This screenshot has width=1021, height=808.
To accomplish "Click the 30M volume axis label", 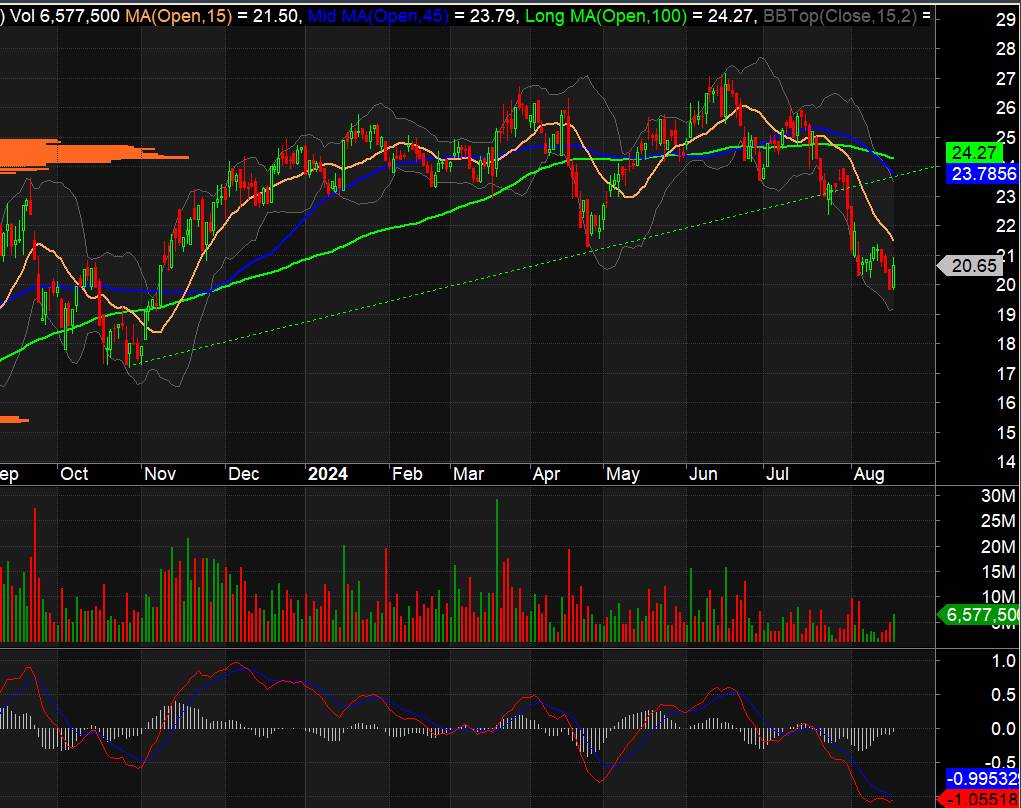I will (x=998, y=495).
